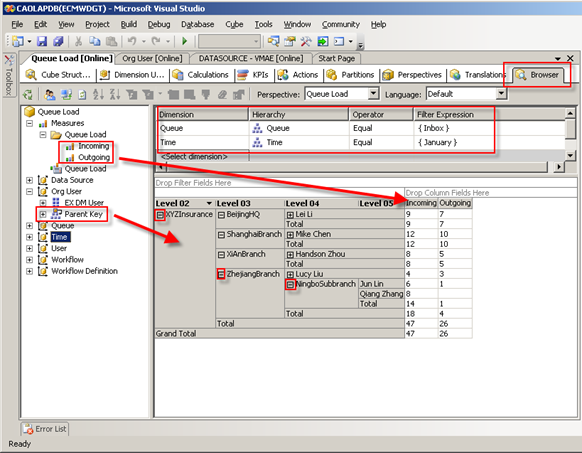Collapse XYZInsurance row in pivot
Image resolution: width=582 pixels, height=453 pixels.
click(160, 215)
